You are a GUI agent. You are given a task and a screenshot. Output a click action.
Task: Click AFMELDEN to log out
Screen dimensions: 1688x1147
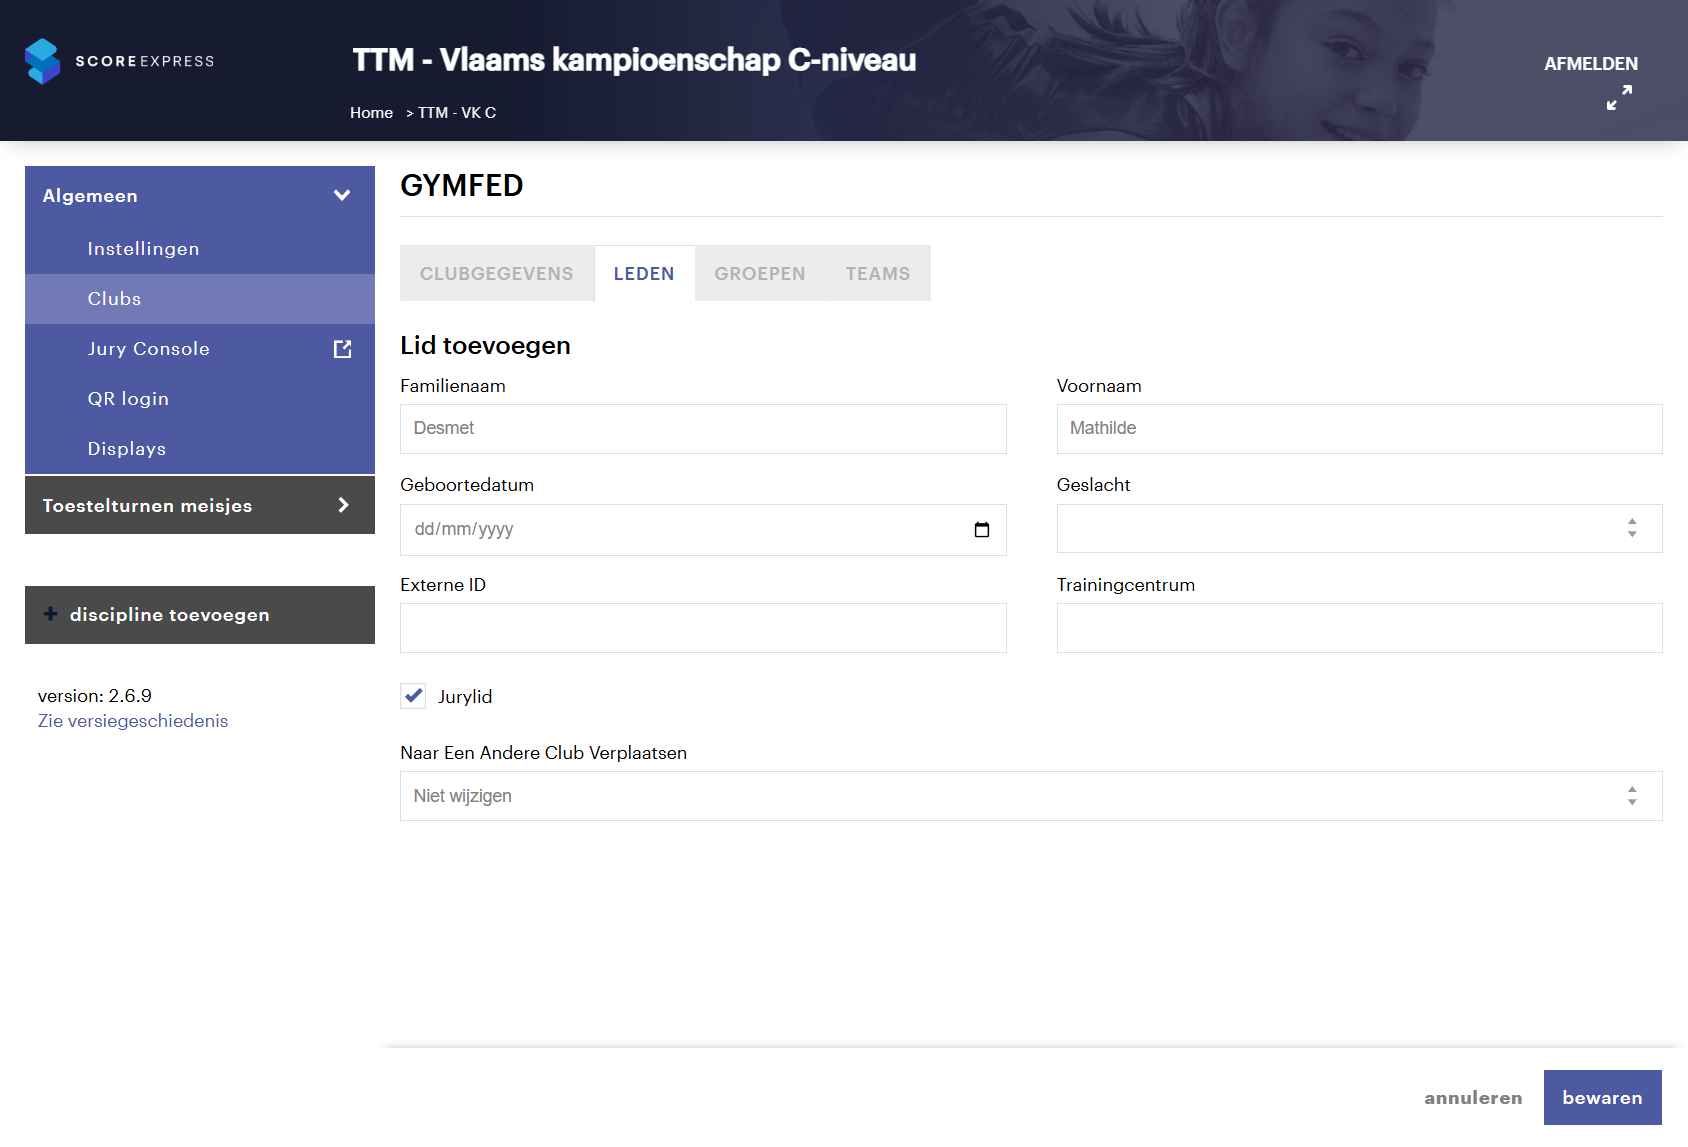point(1590,64)
